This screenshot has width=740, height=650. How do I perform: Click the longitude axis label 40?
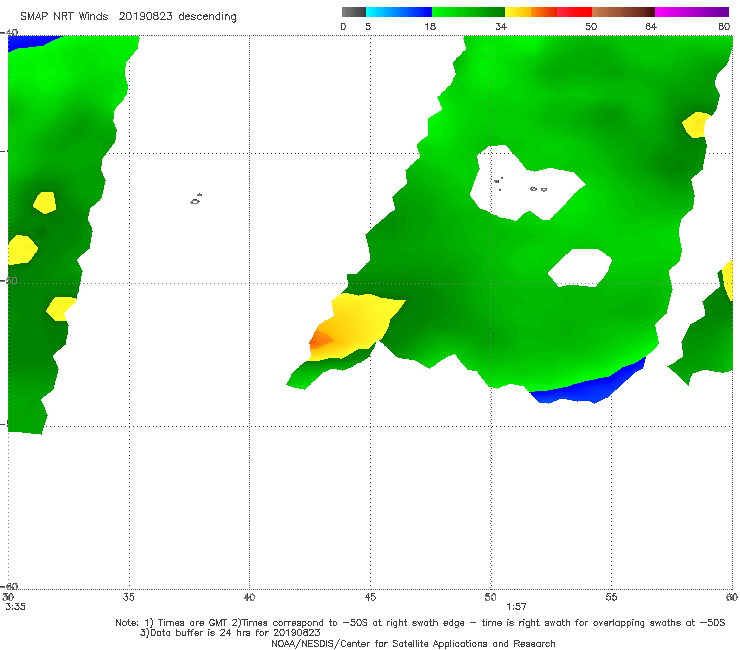pyautogui.click(x=249, y=597)
